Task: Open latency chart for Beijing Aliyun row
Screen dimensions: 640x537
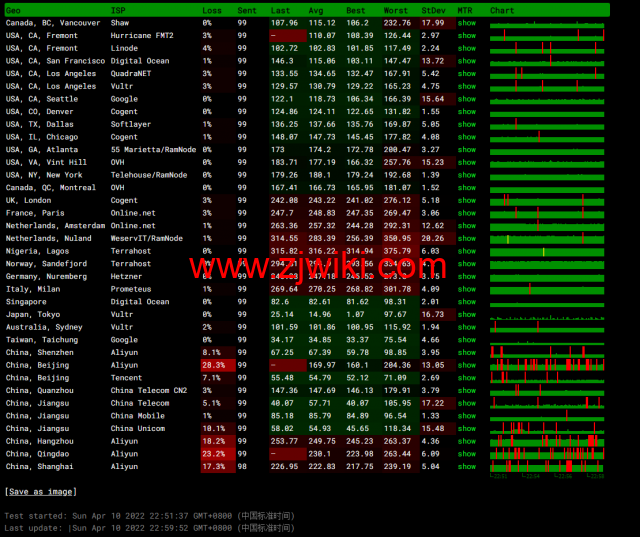Action: click(547, 365)
